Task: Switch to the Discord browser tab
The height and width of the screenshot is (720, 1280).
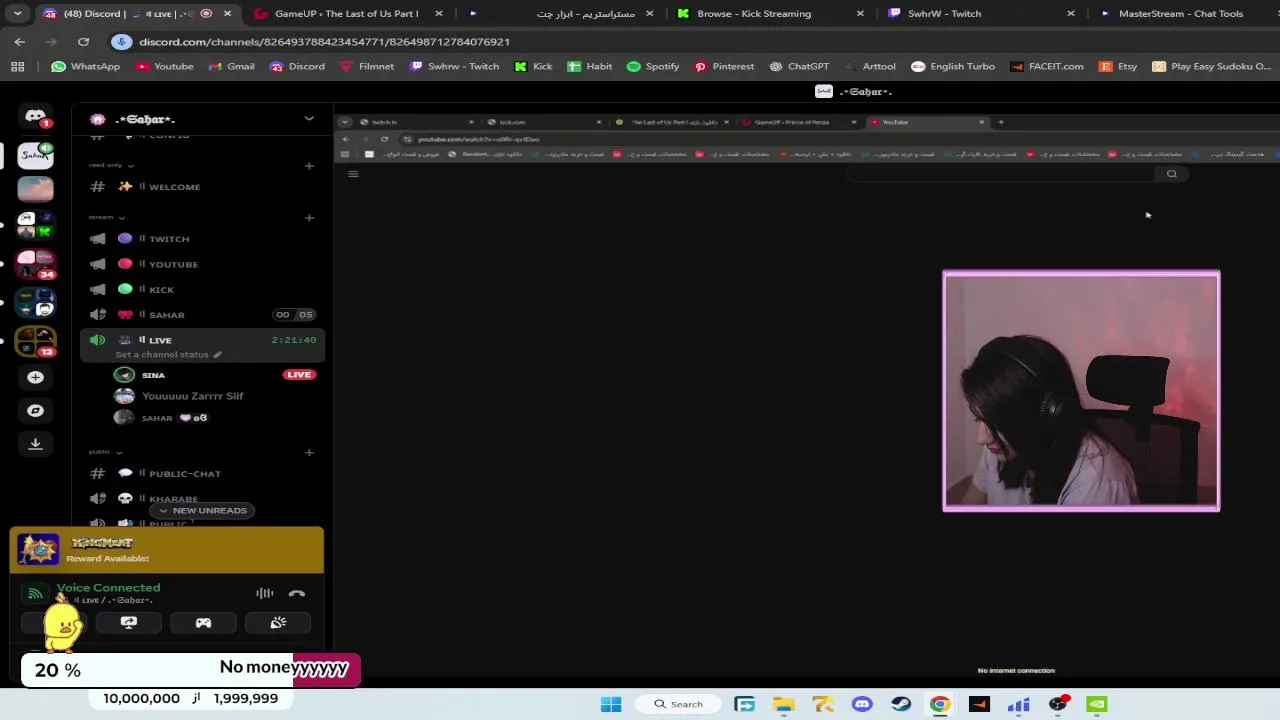Action: pos(137,14)
